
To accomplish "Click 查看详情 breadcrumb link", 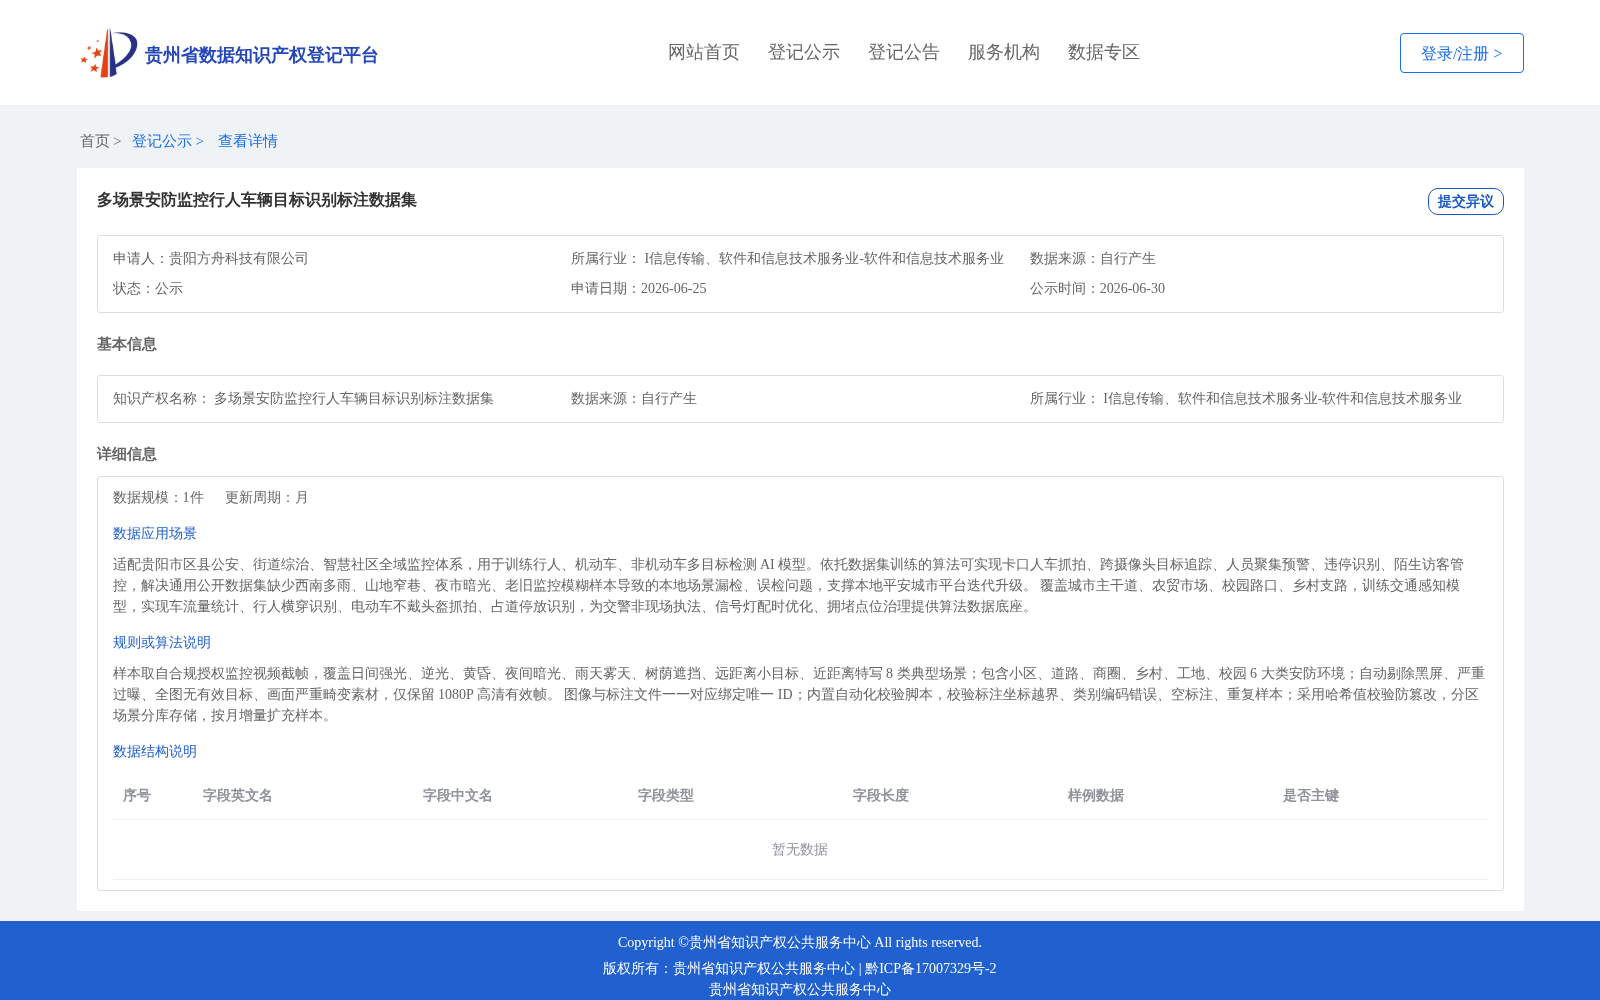I will click(x=248, y=141).
